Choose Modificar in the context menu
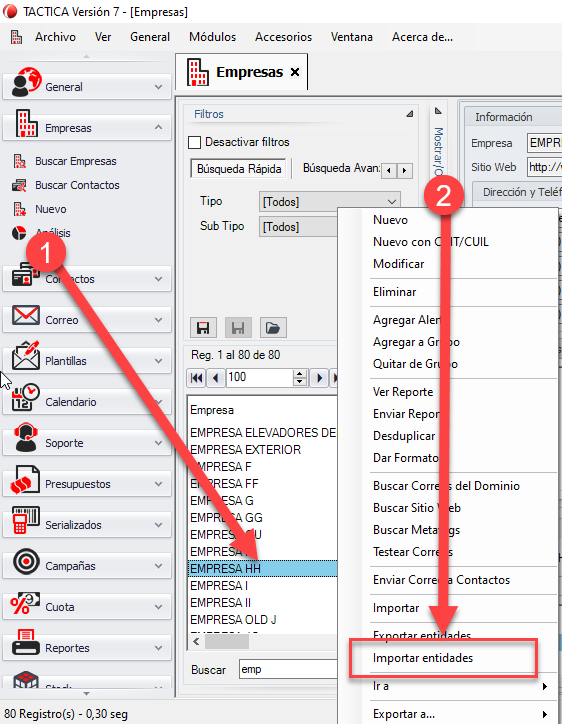The height and width of the screenshot is (724, 562). (x=399, y=264)
